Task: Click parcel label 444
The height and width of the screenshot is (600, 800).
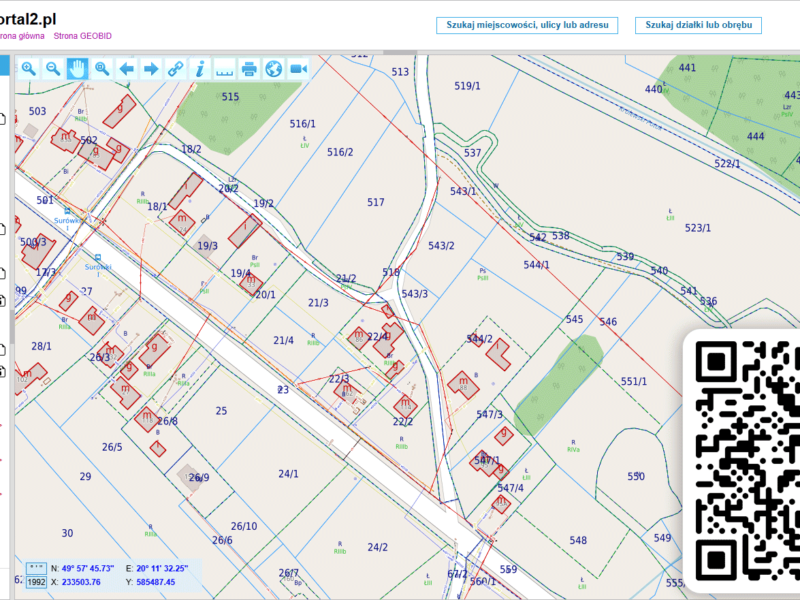Action: click(x=755, y=137)
